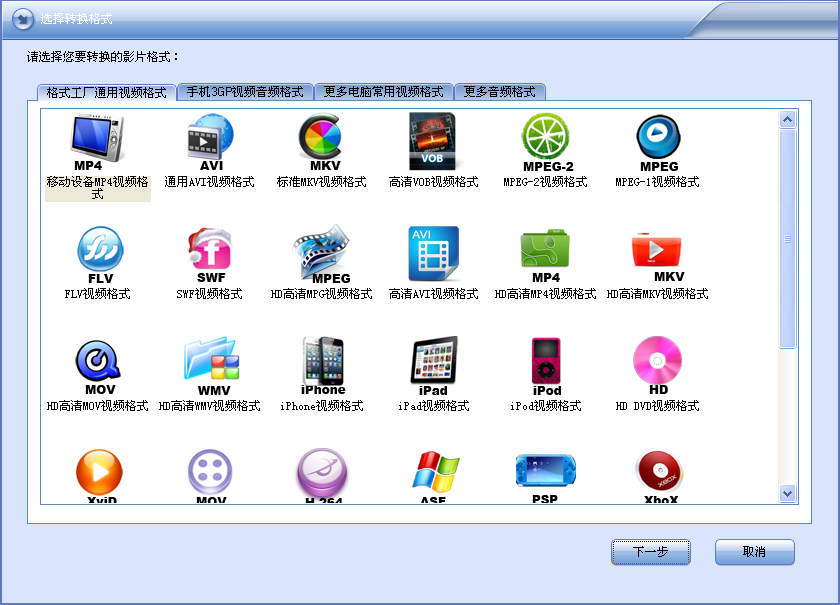Switch to the 手机3GP视频音频格式 tab
840x605 pixels.
tap(246, 90)
